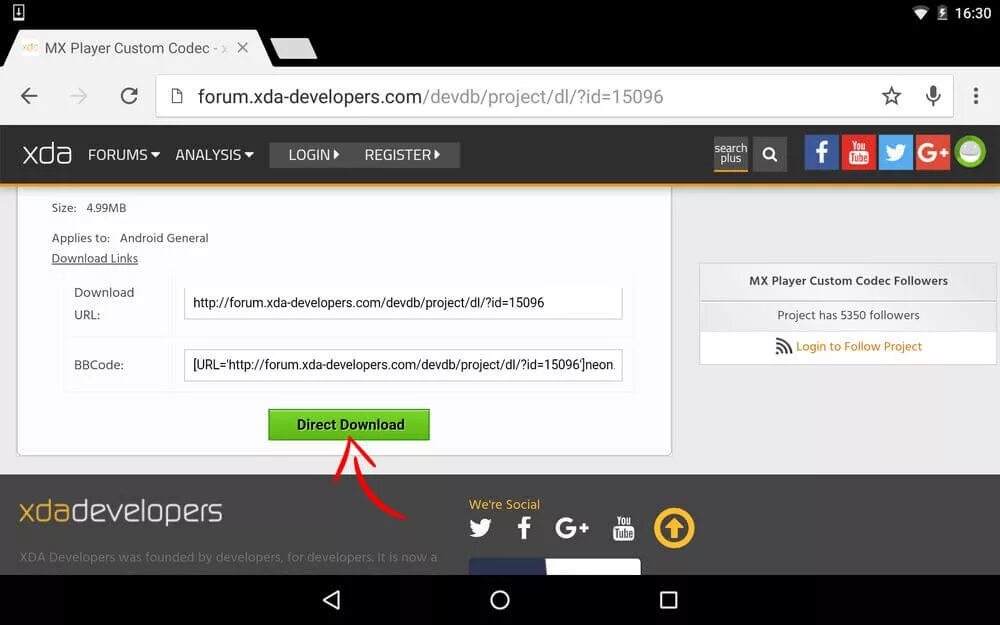
Task: Open the LOGIN menu
Action: [314, 155]
